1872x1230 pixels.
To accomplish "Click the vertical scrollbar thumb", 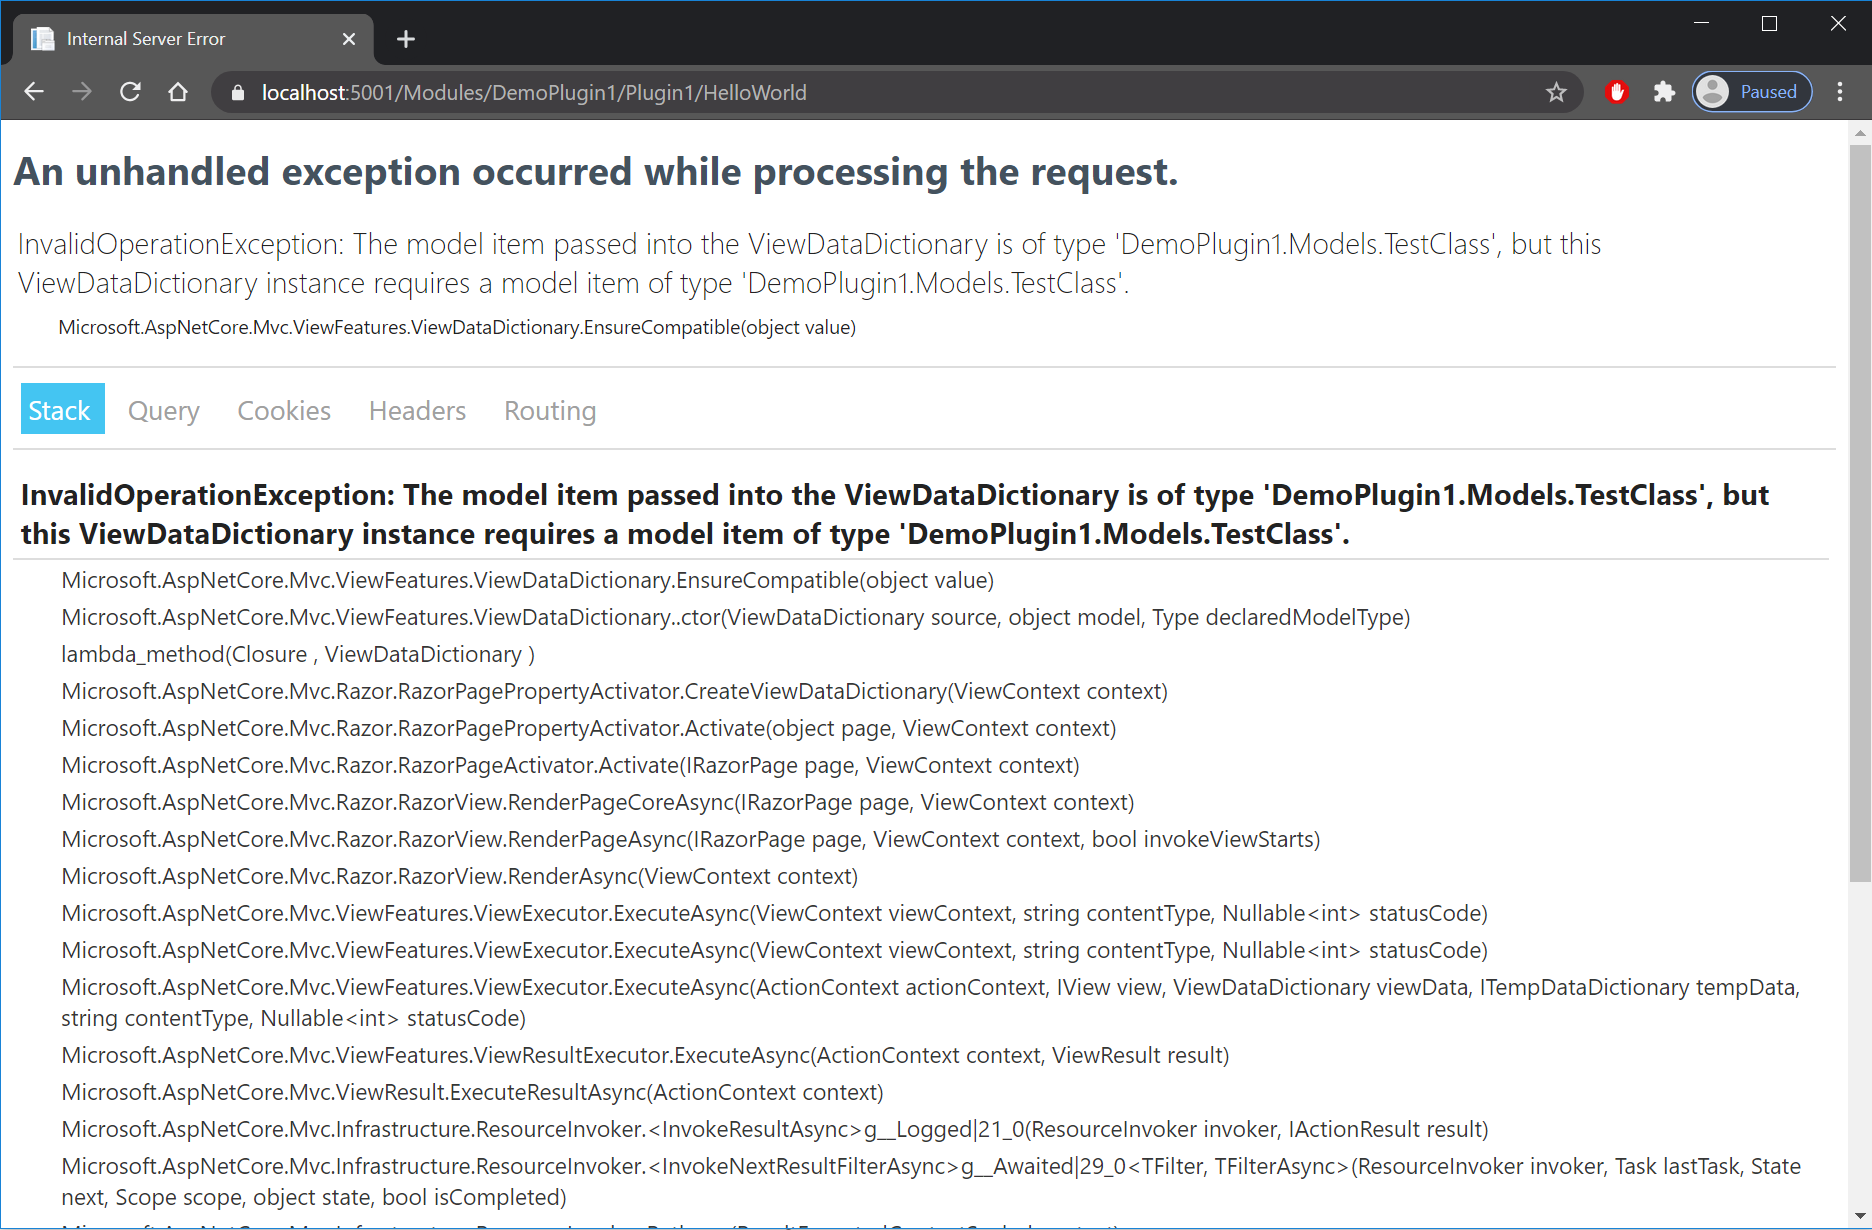I will pos(1860,510).
